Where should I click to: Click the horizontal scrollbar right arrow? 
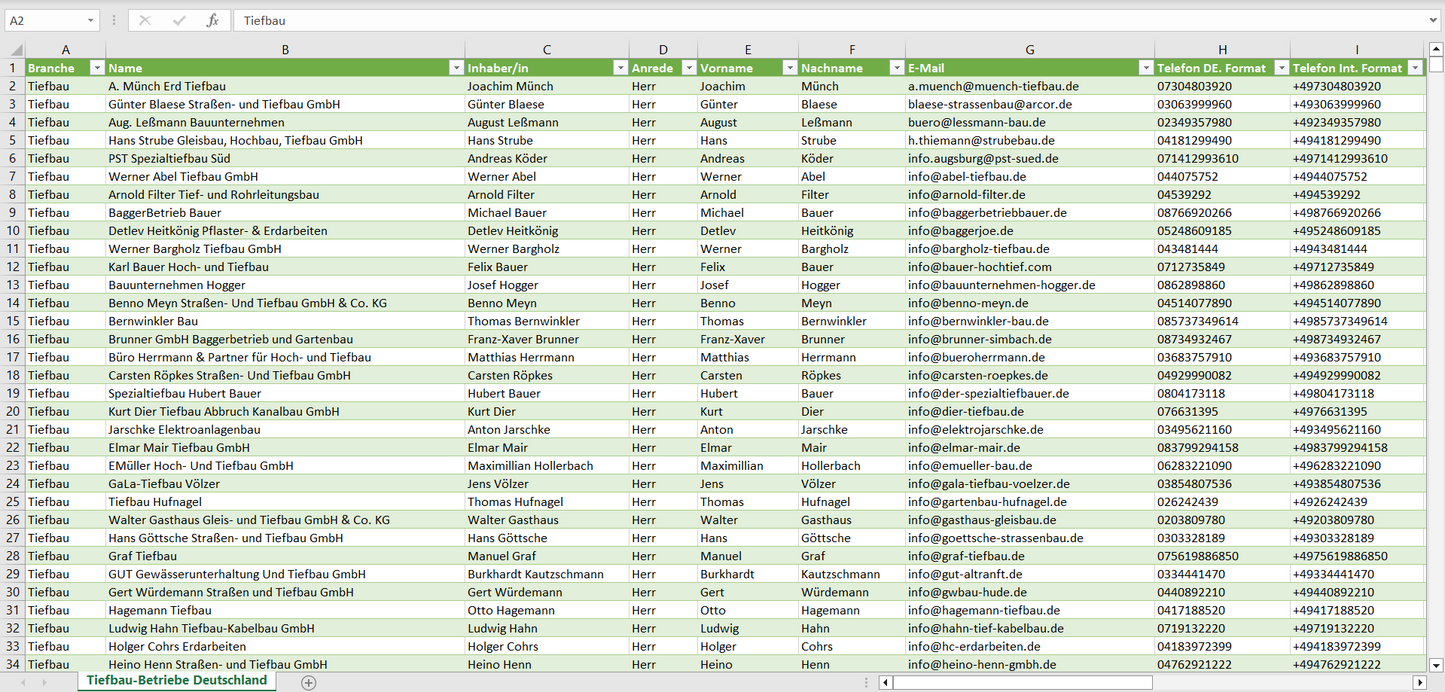[x=1419, y=682]
